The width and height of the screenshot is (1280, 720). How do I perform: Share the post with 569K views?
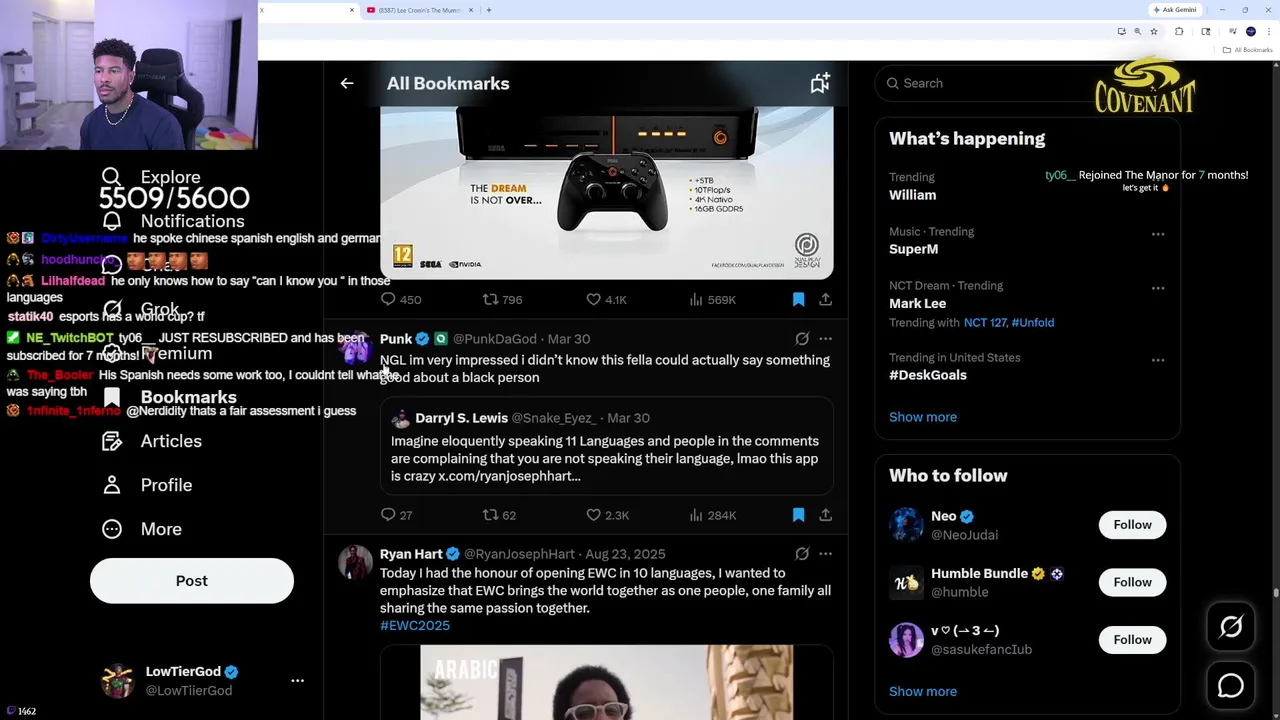tap(825, 299)
